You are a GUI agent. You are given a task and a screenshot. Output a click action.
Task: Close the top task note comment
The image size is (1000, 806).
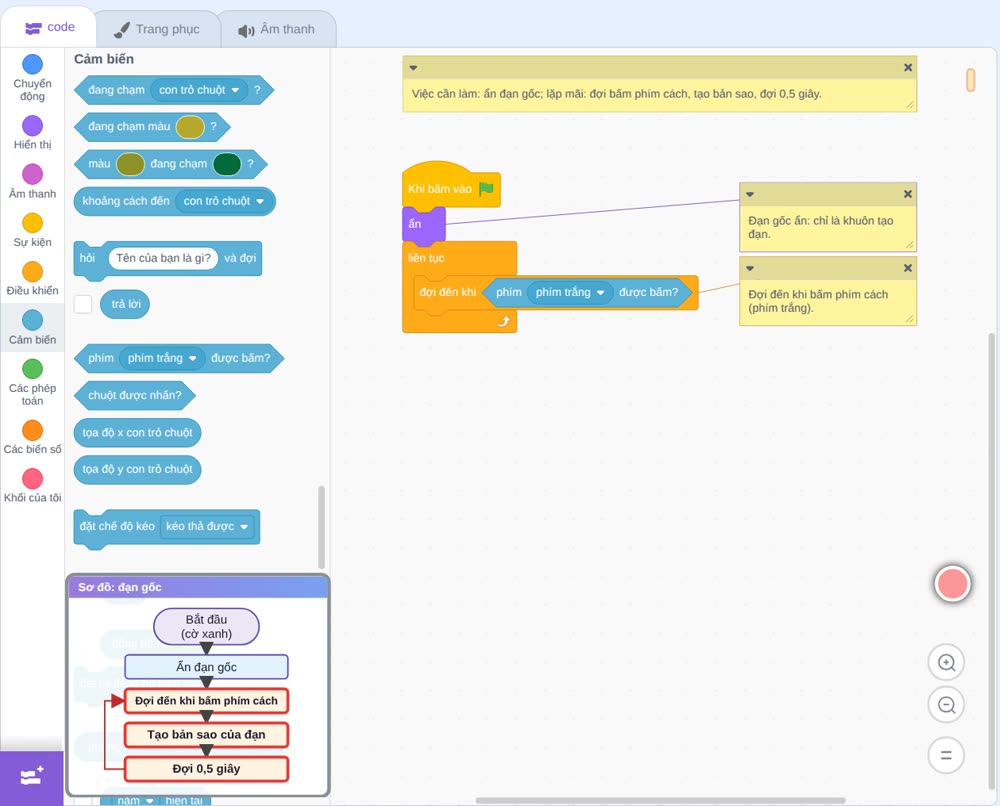coord(908,68)
